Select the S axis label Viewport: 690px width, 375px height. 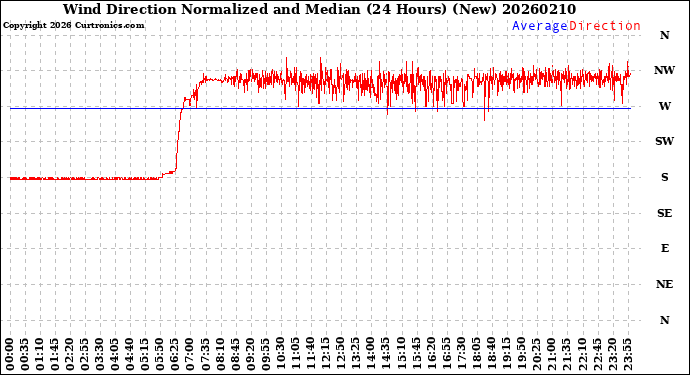click(x=664, y=177)
